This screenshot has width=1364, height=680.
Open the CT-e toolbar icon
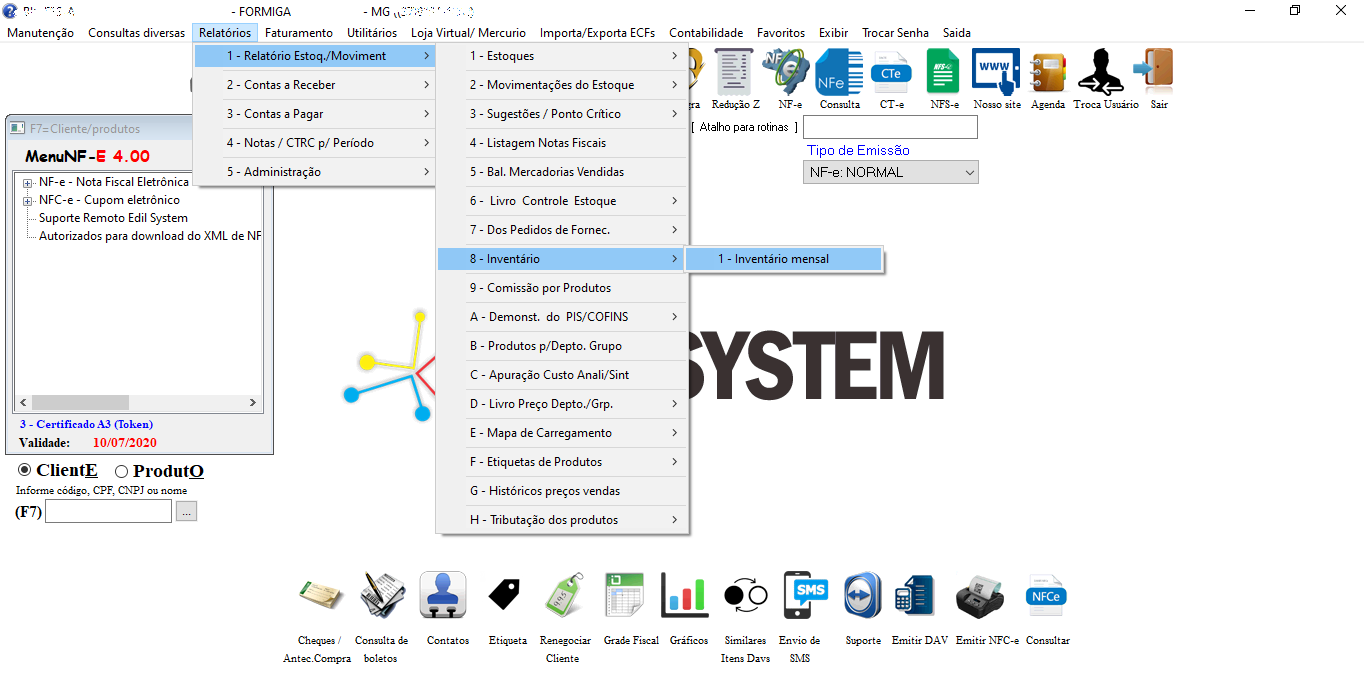(x=891, y=73)
